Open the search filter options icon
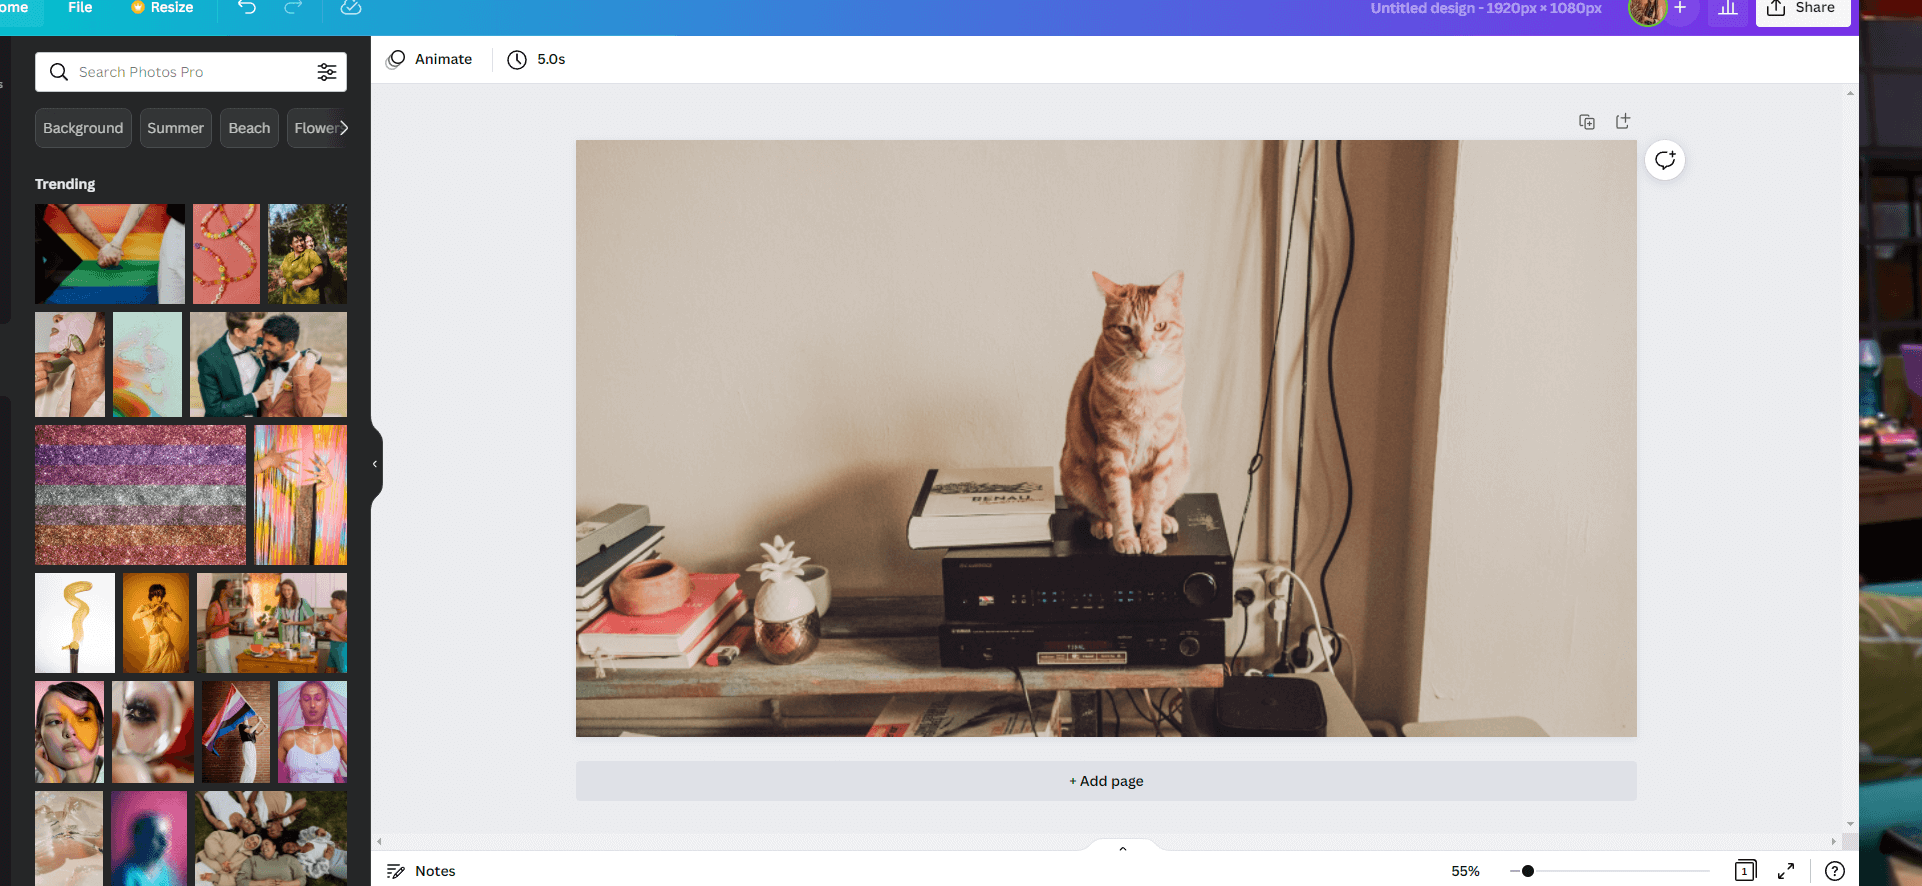This screenshot has height=886, width=1922. pyautogui.click(x=327, y=72)
